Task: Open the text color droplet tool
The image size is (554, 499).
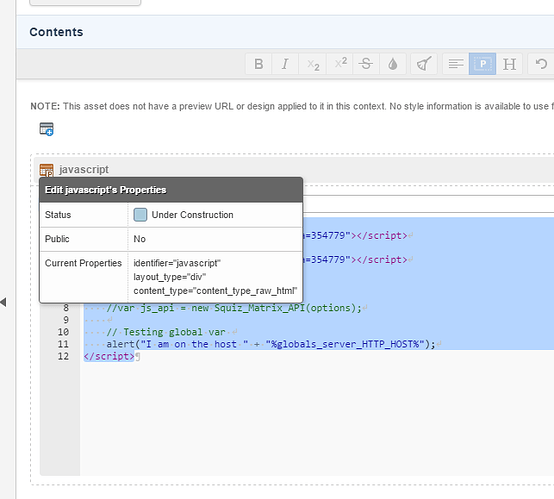Action: click(x=393, y=64)
